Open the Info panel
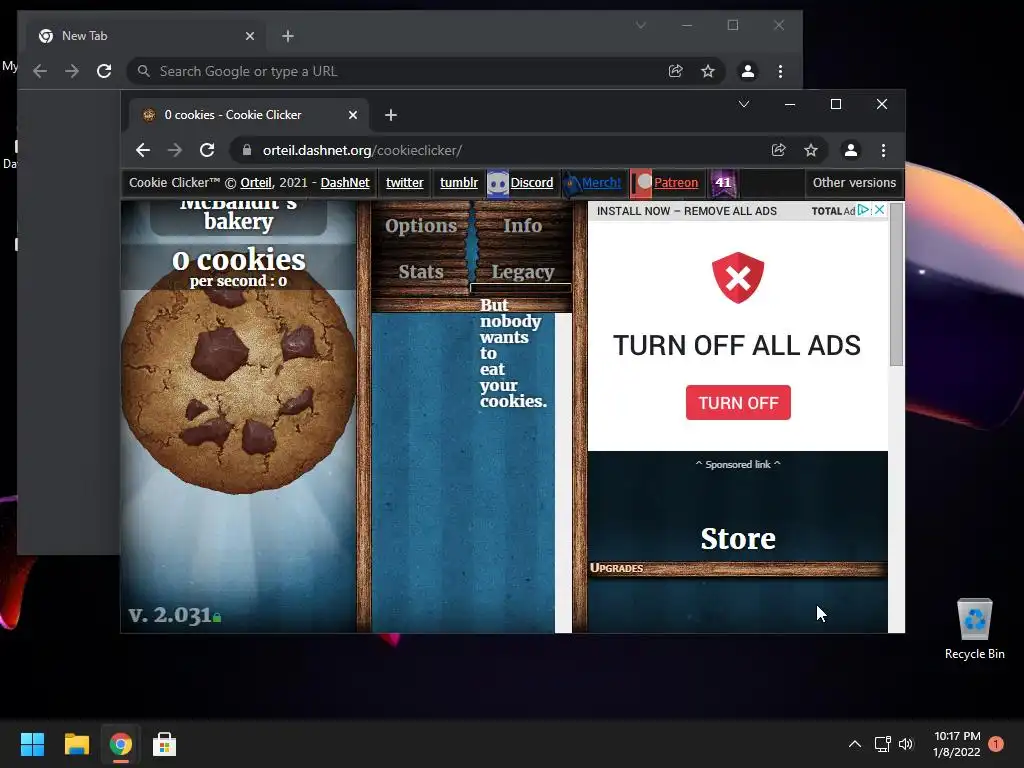Viewport: 1024px width, 768px height. [522, 225]
